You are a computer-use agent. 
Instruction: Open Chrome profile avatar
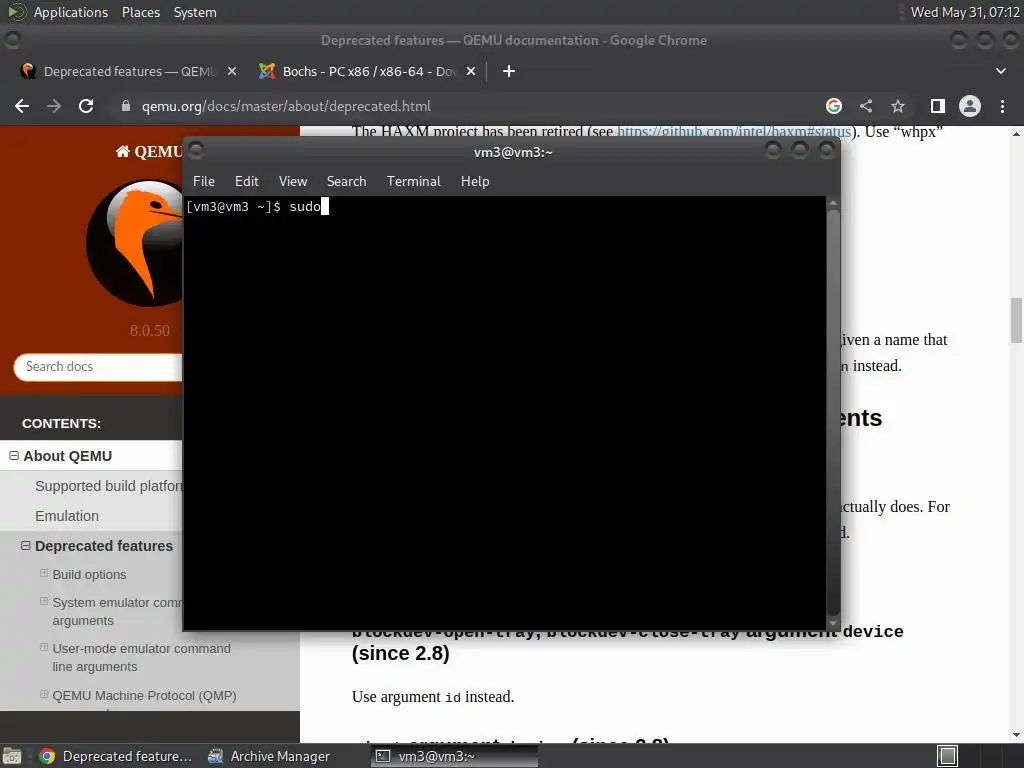[x=970, y=106]
